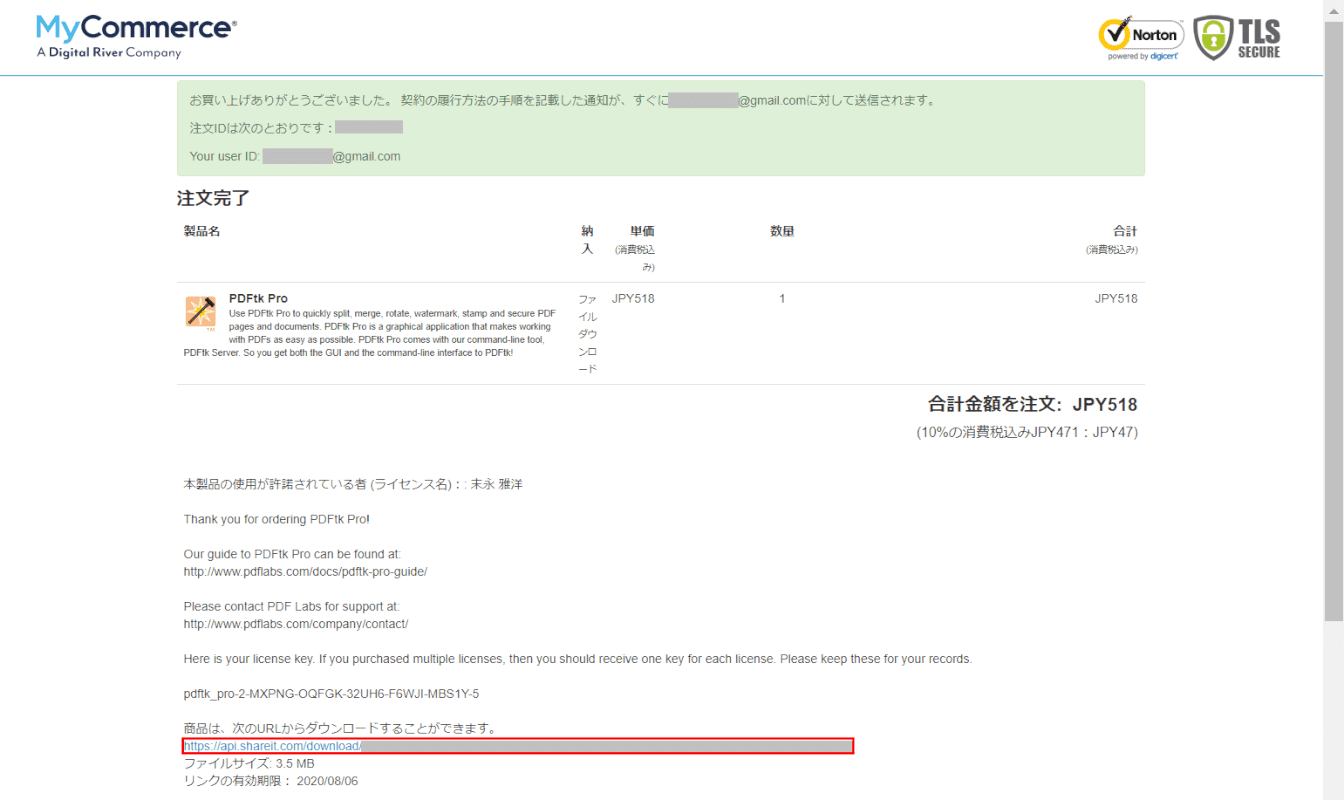Viewport: 1344px width, 800px height.
Task: Click the unit price JPY518 cell
Action: [633, 298]
